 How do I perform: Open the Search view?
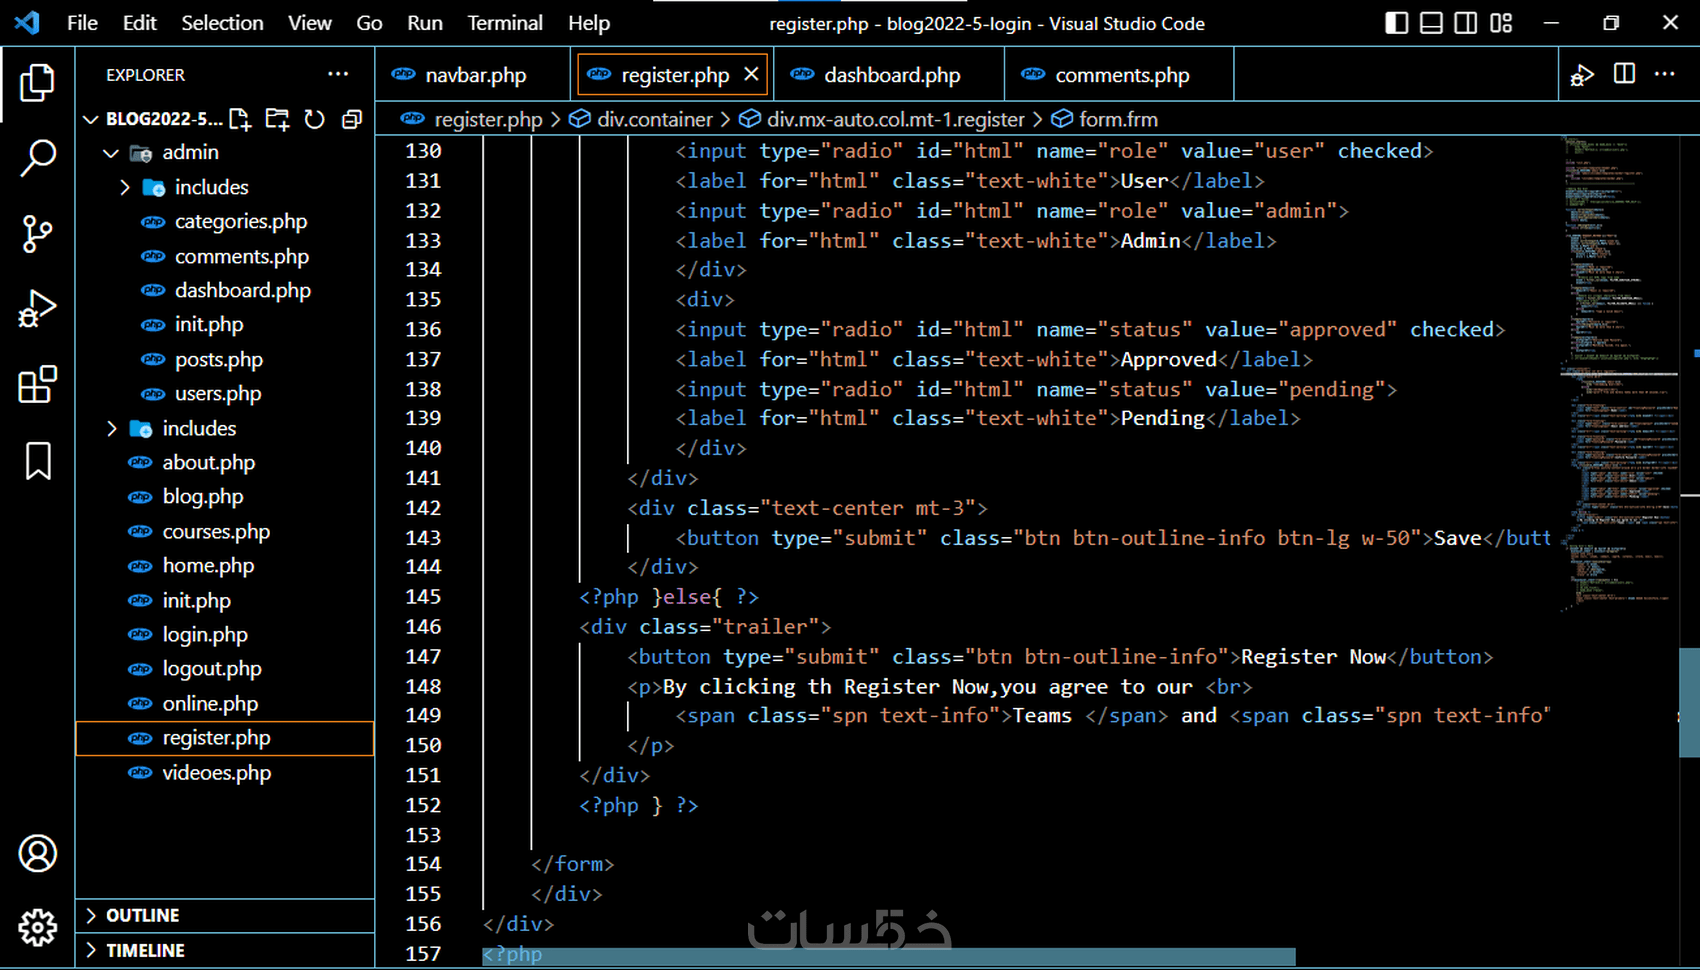tap(37, 158)
